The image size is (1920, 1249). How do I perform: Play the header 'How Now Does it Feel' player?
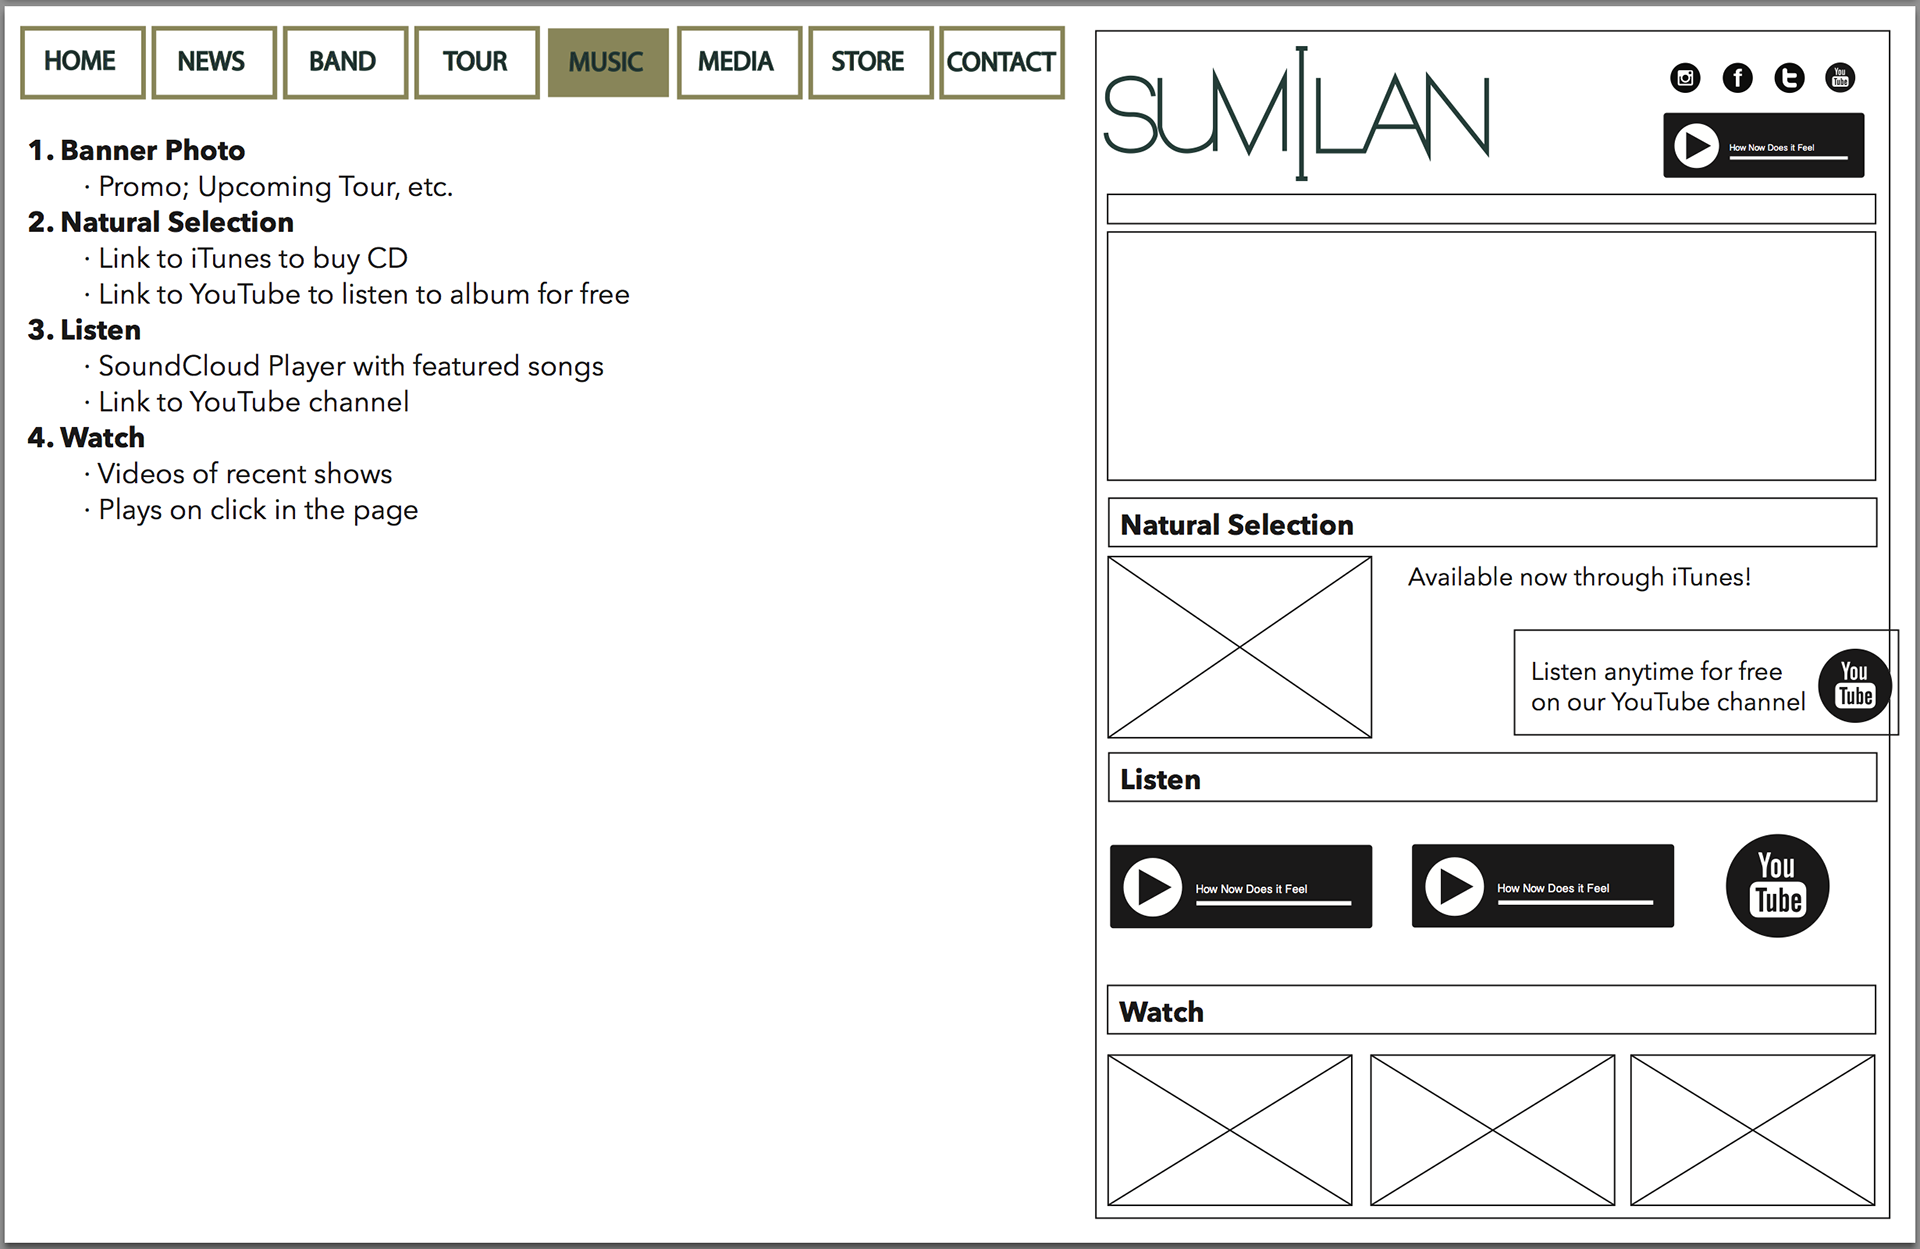coord(1697,146)
